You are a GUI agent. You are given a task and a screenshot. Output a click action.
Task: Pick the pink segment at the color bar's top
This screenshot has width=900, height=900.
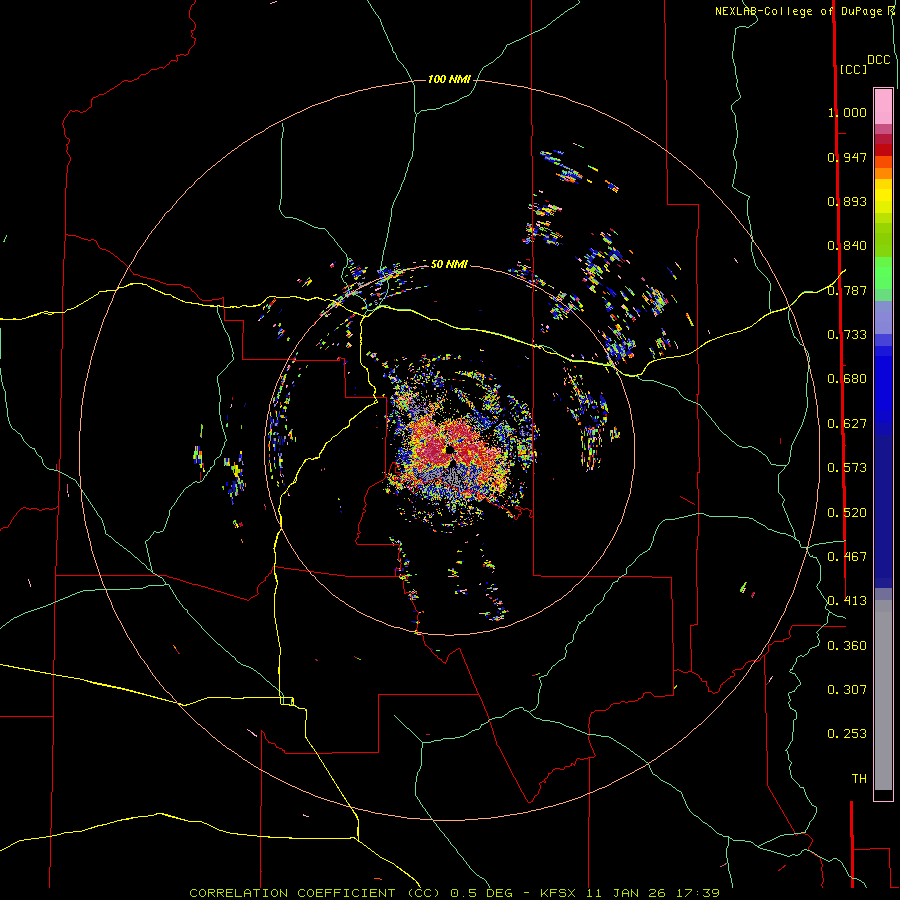click(x=883, y=107)
